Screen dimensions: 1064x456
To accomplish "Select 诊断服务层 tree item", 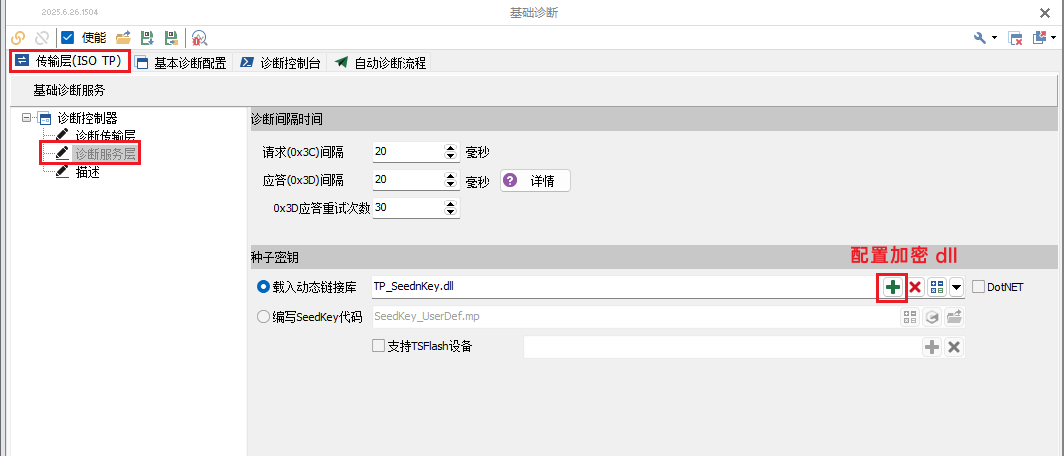I will pos(105,153).
